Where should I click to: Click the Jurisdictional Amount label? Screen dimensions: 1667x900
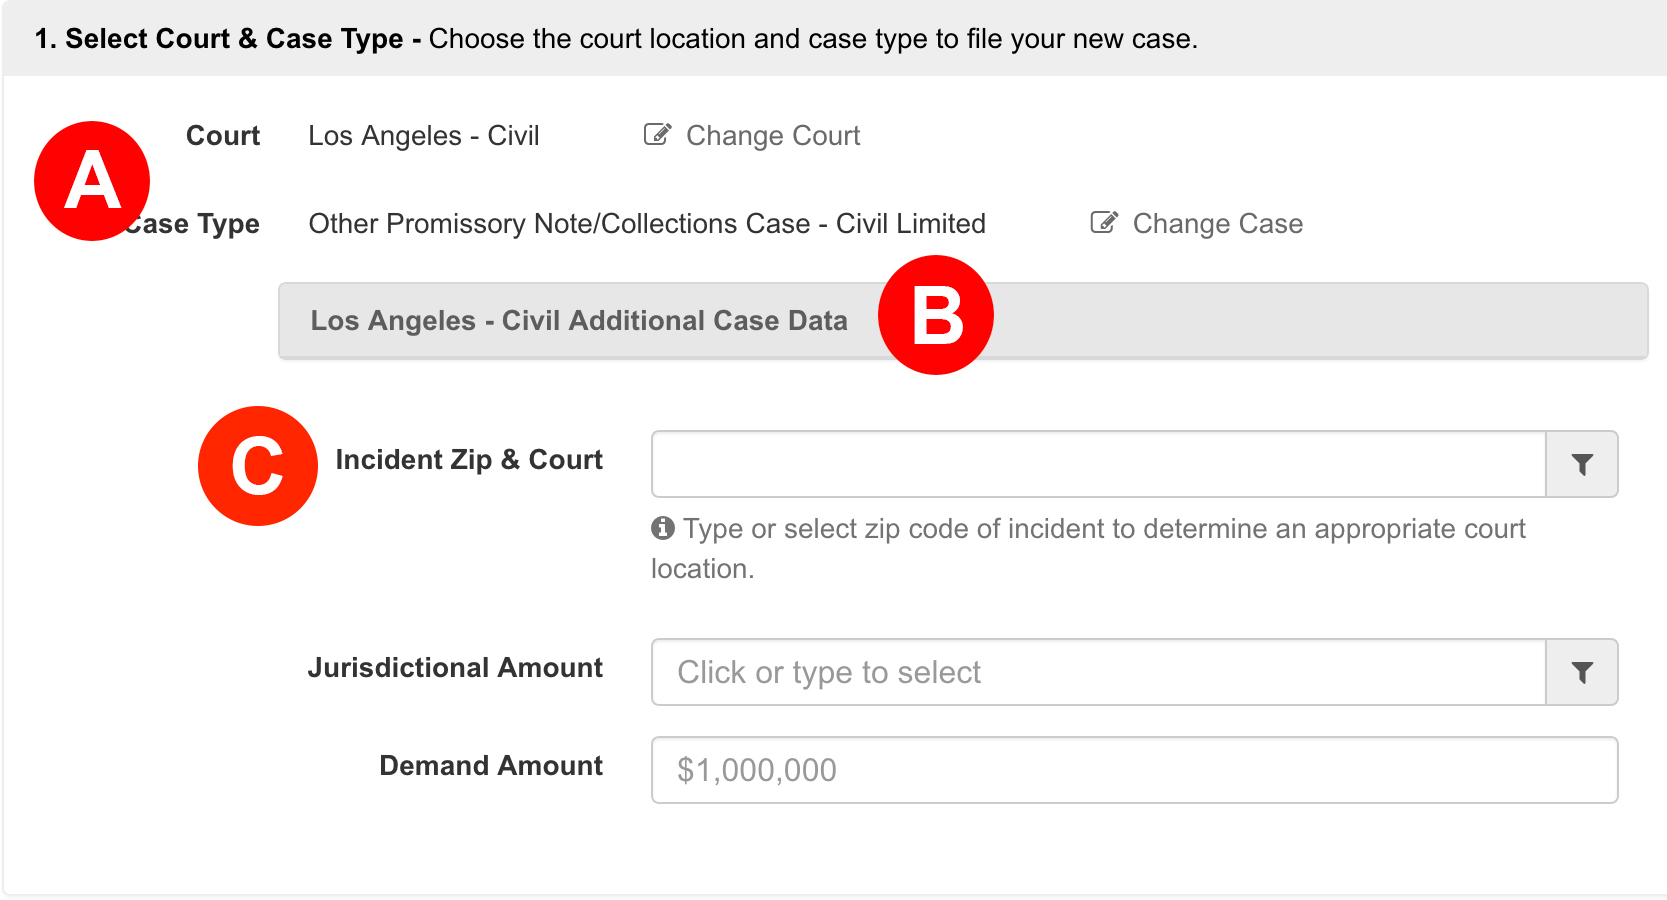[455, 668]
